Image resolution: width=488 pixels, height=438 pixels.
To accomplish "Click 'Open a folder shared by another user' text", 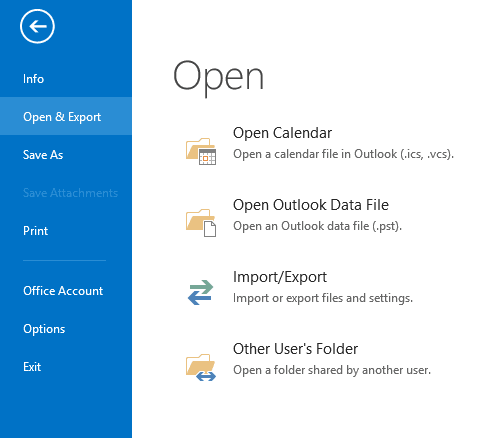I will point(332,370).
